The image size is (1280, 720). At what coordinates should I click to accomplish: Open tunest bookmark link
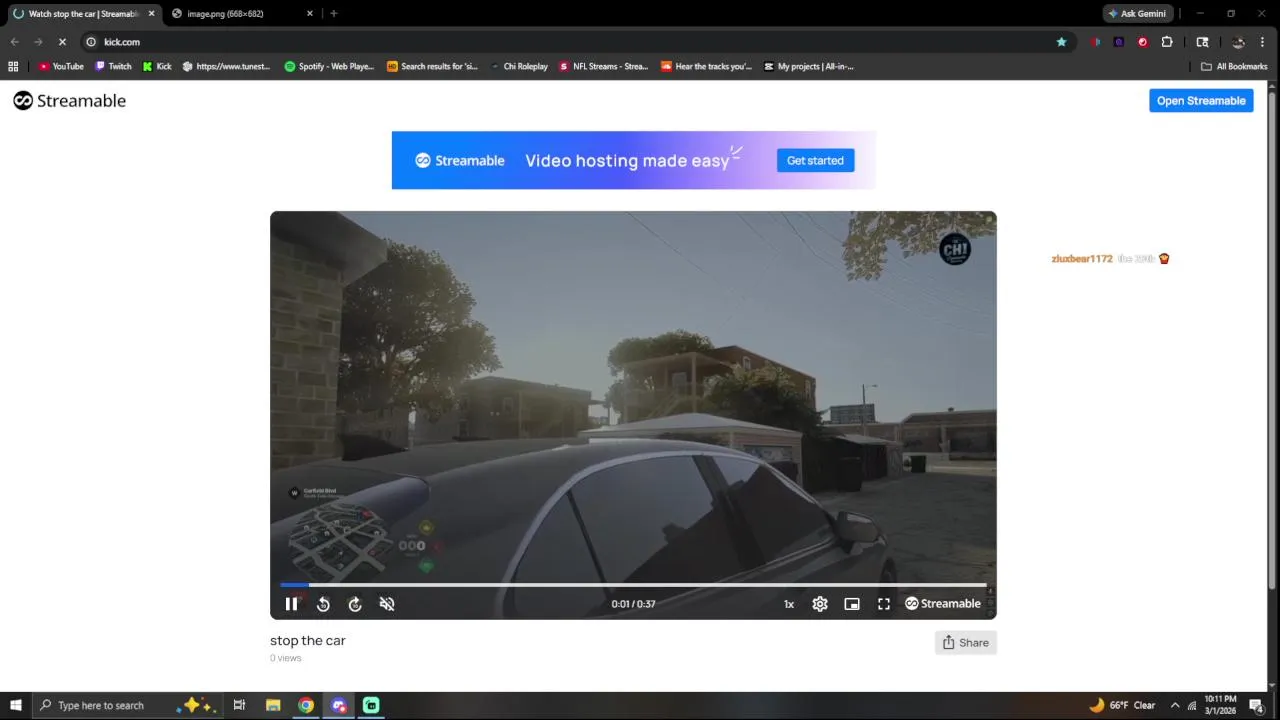tap(227, 67)
